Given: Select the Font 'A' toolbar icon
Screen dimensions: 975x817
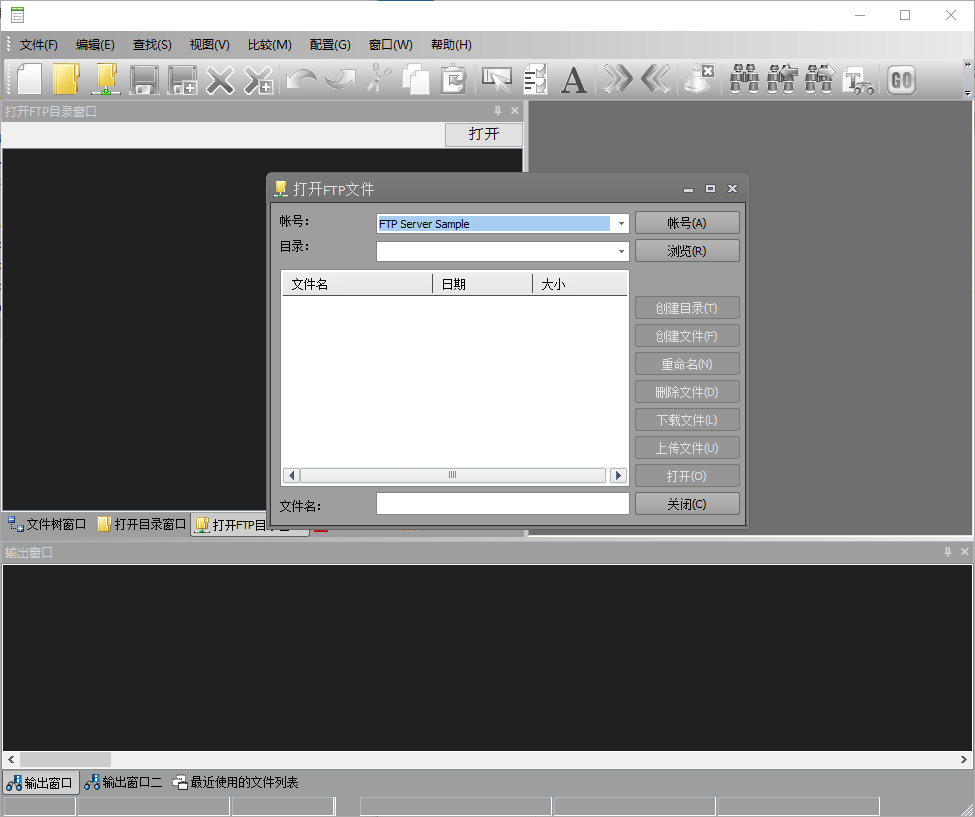Looking at the screenshot, I should pos(573,79).
